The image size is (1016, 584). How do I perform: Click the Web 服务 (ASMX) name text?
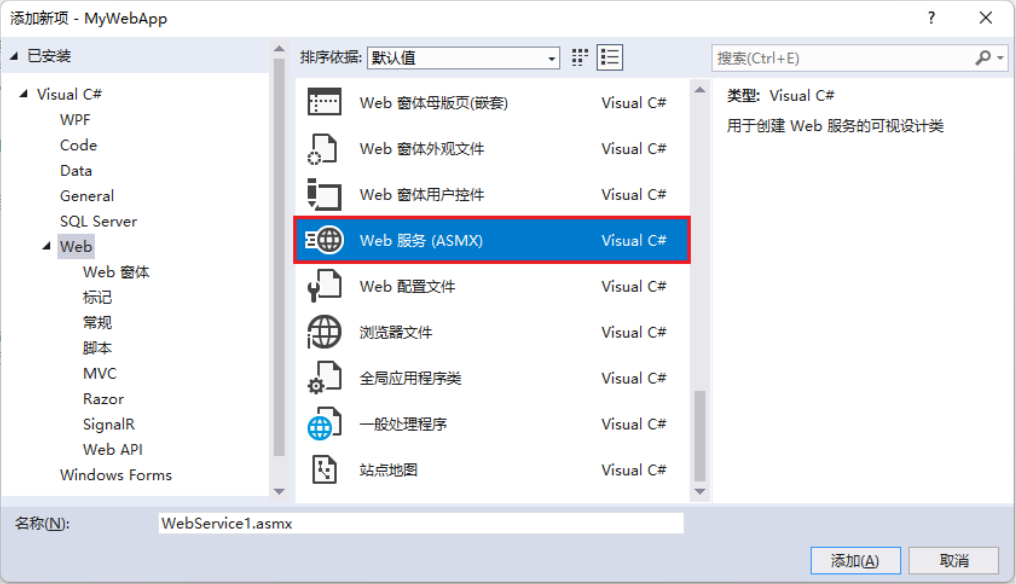click(x=421, y=240)
